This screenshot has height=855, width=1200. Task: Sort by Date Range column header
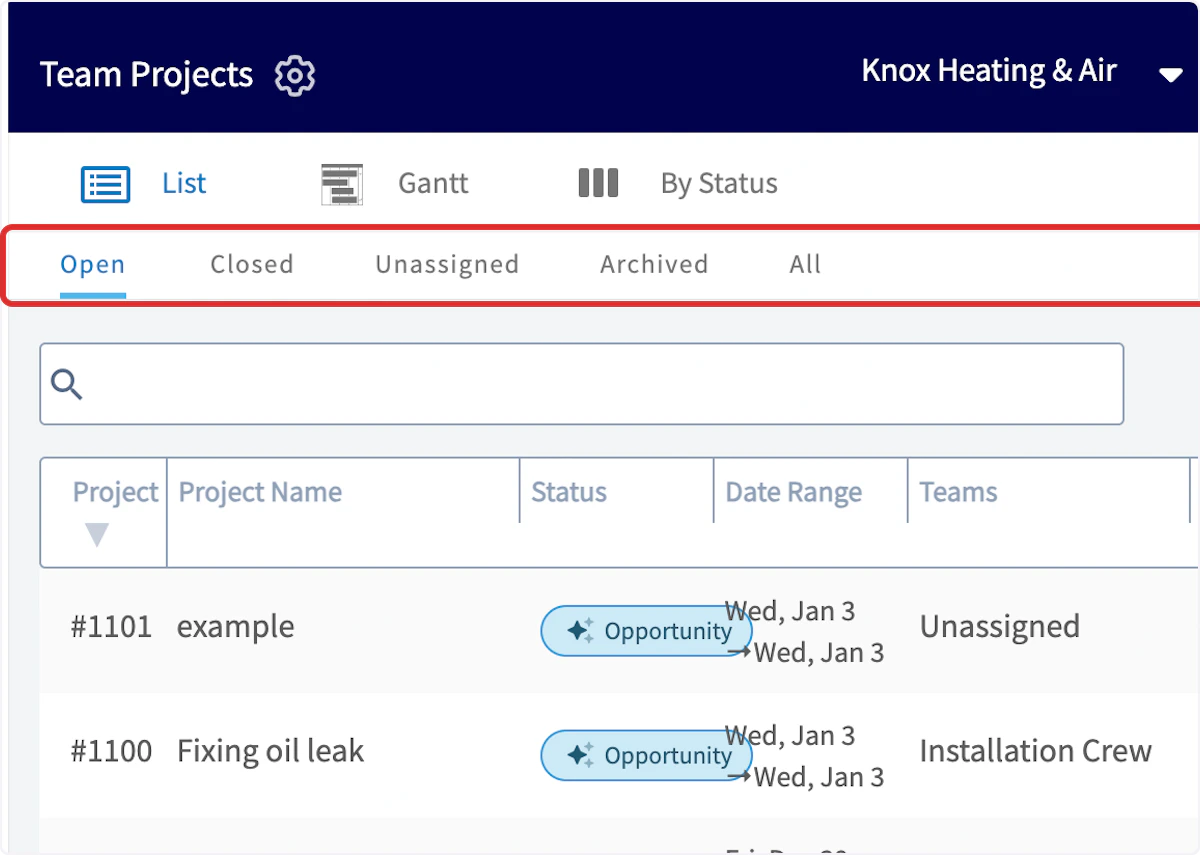pos(794,492)
